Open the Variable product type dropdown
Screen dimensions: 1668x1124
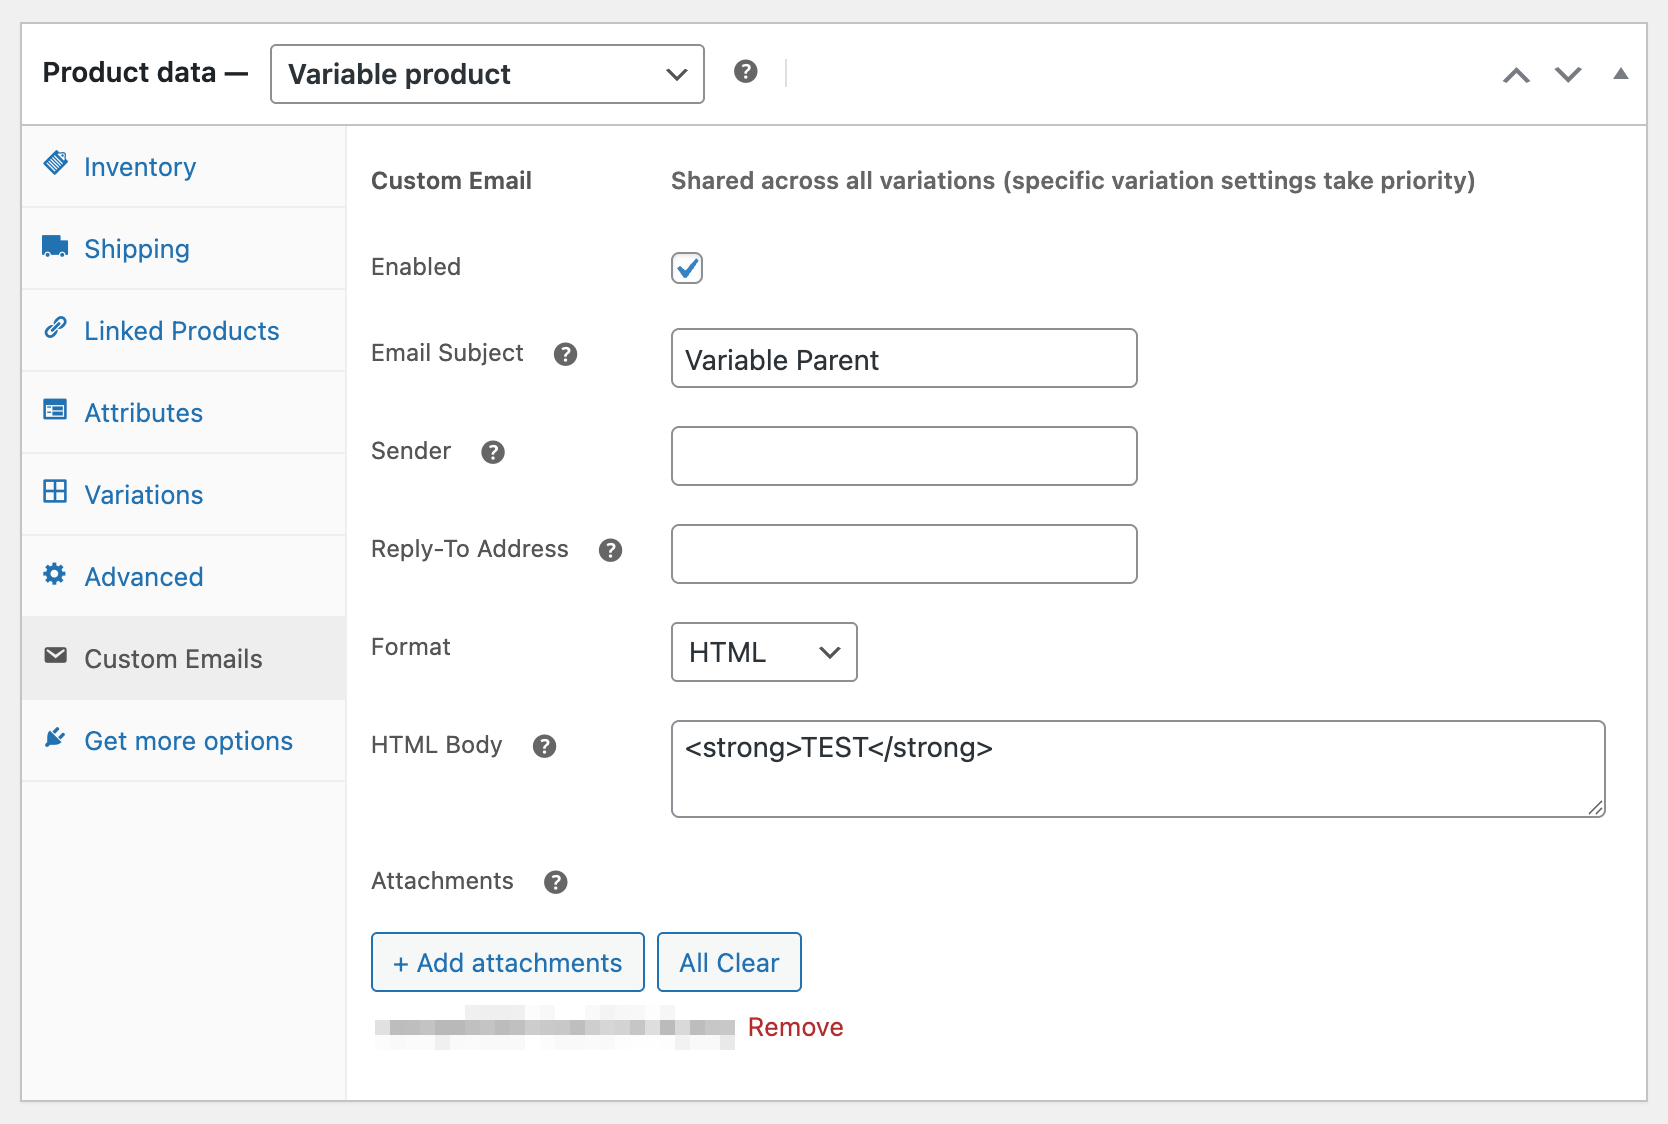pyautogui.click(x=487, y=74)
